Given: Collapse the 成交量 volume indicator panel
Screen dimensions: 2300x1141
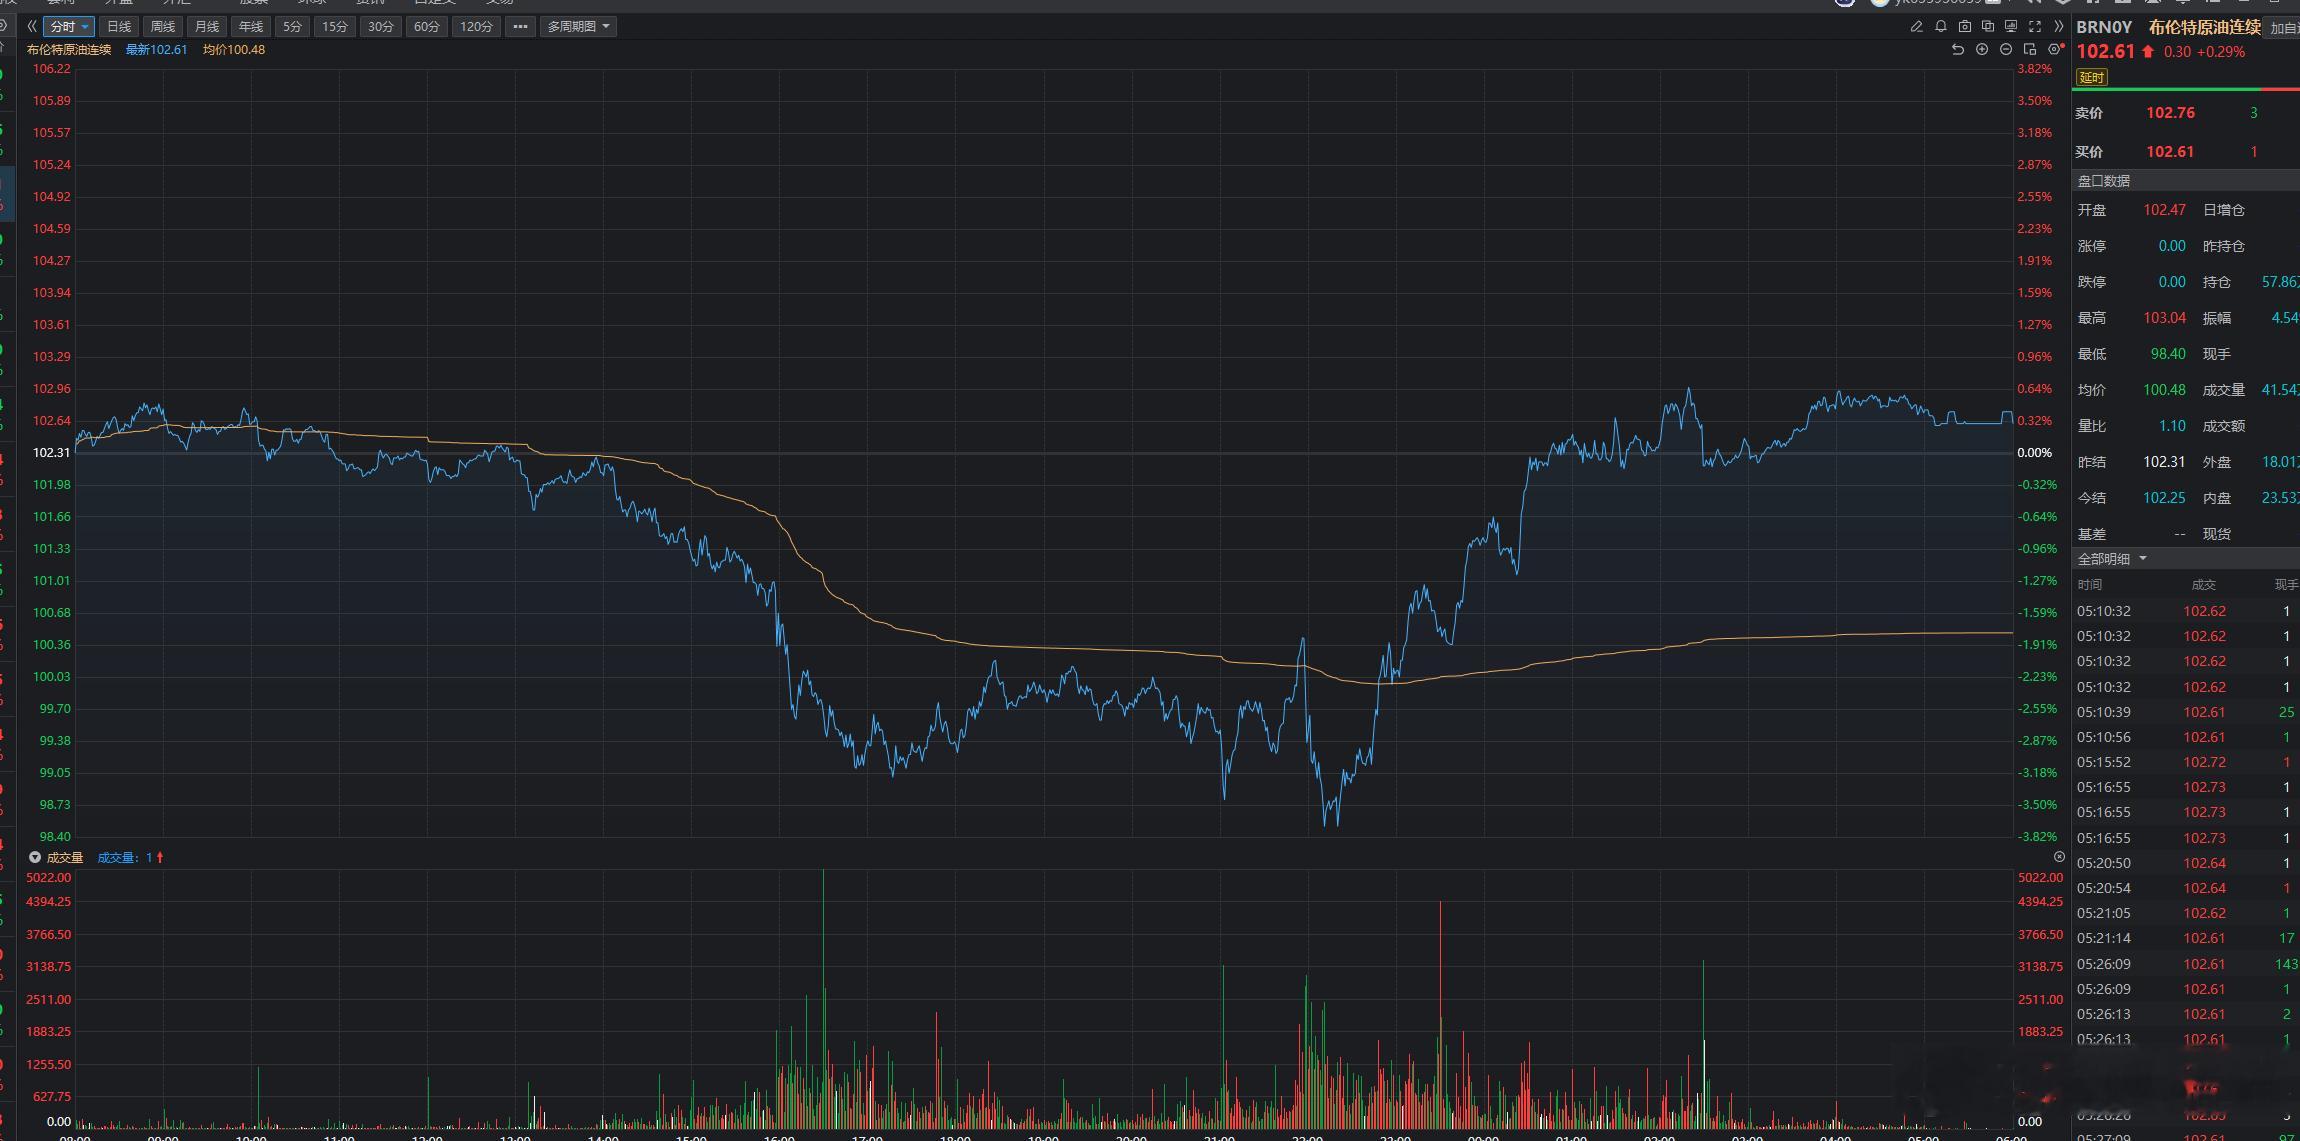Looking at the screenshot, I should [35, 858].
